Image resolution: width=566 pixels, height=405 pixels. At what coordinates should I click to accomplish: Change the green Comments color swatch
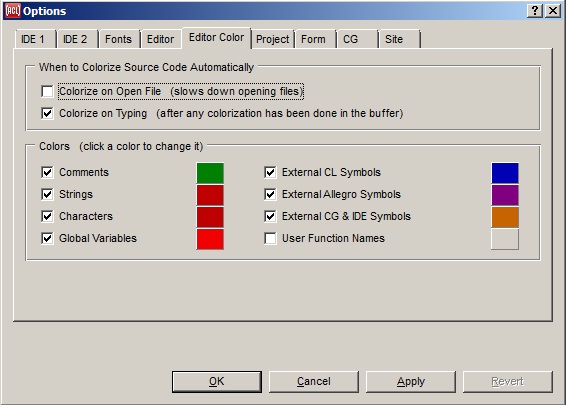click(x=210, y=173)
